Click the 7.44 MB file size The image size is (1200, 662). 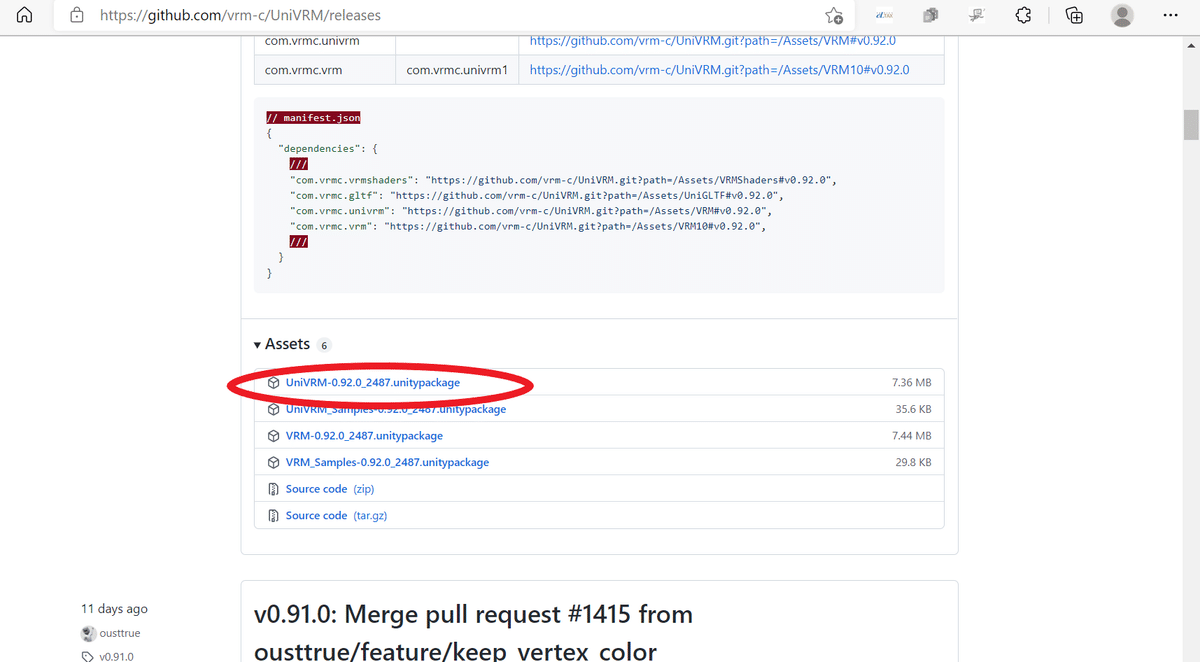911,436
